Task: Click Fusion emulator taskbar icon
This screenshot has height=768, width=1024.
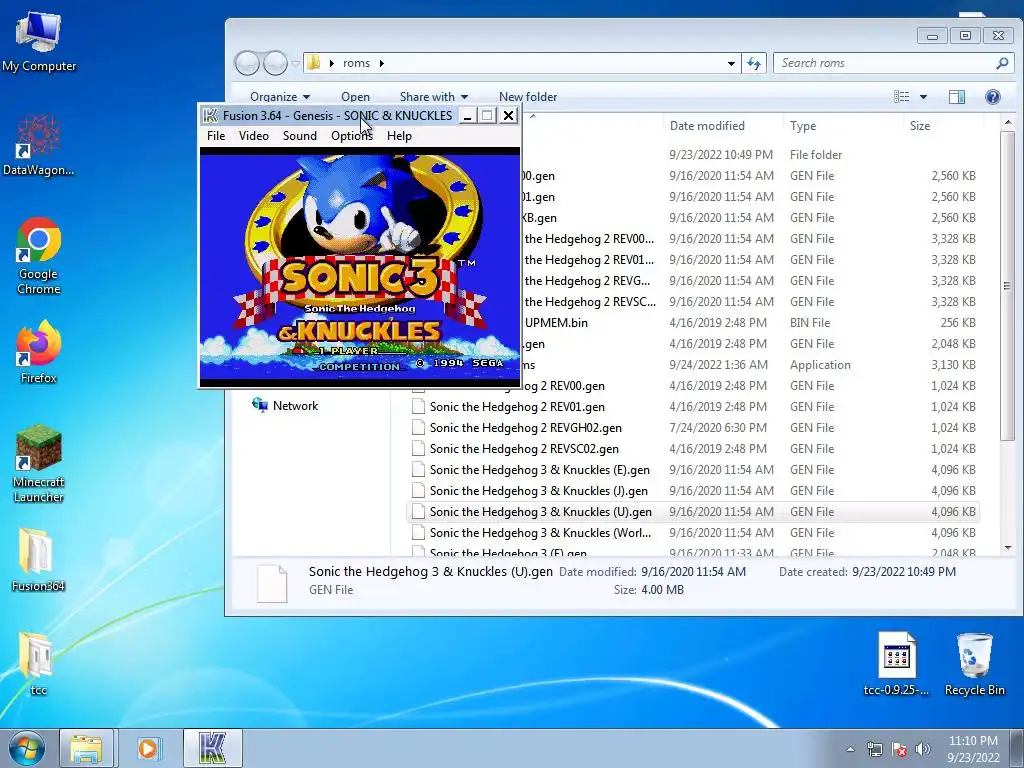Action: [x=212, y=748]
